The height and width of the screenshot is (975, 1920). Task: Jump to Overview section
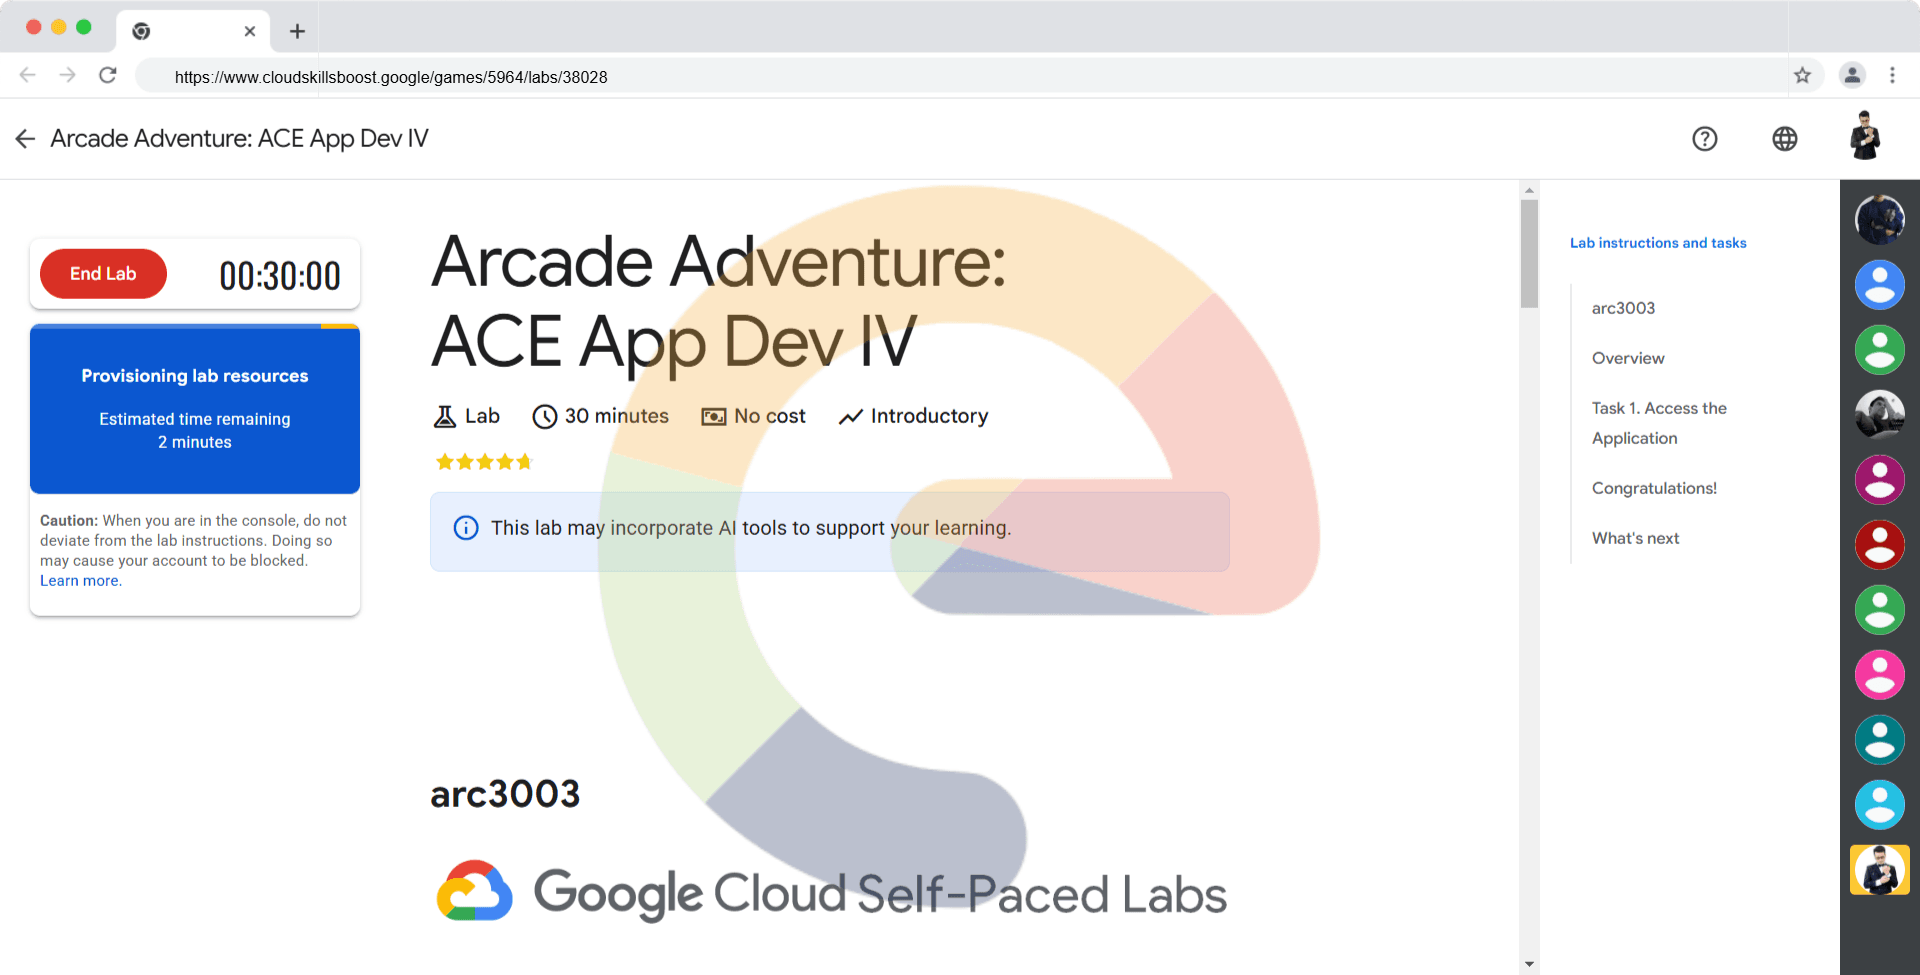coord(1628,358)
